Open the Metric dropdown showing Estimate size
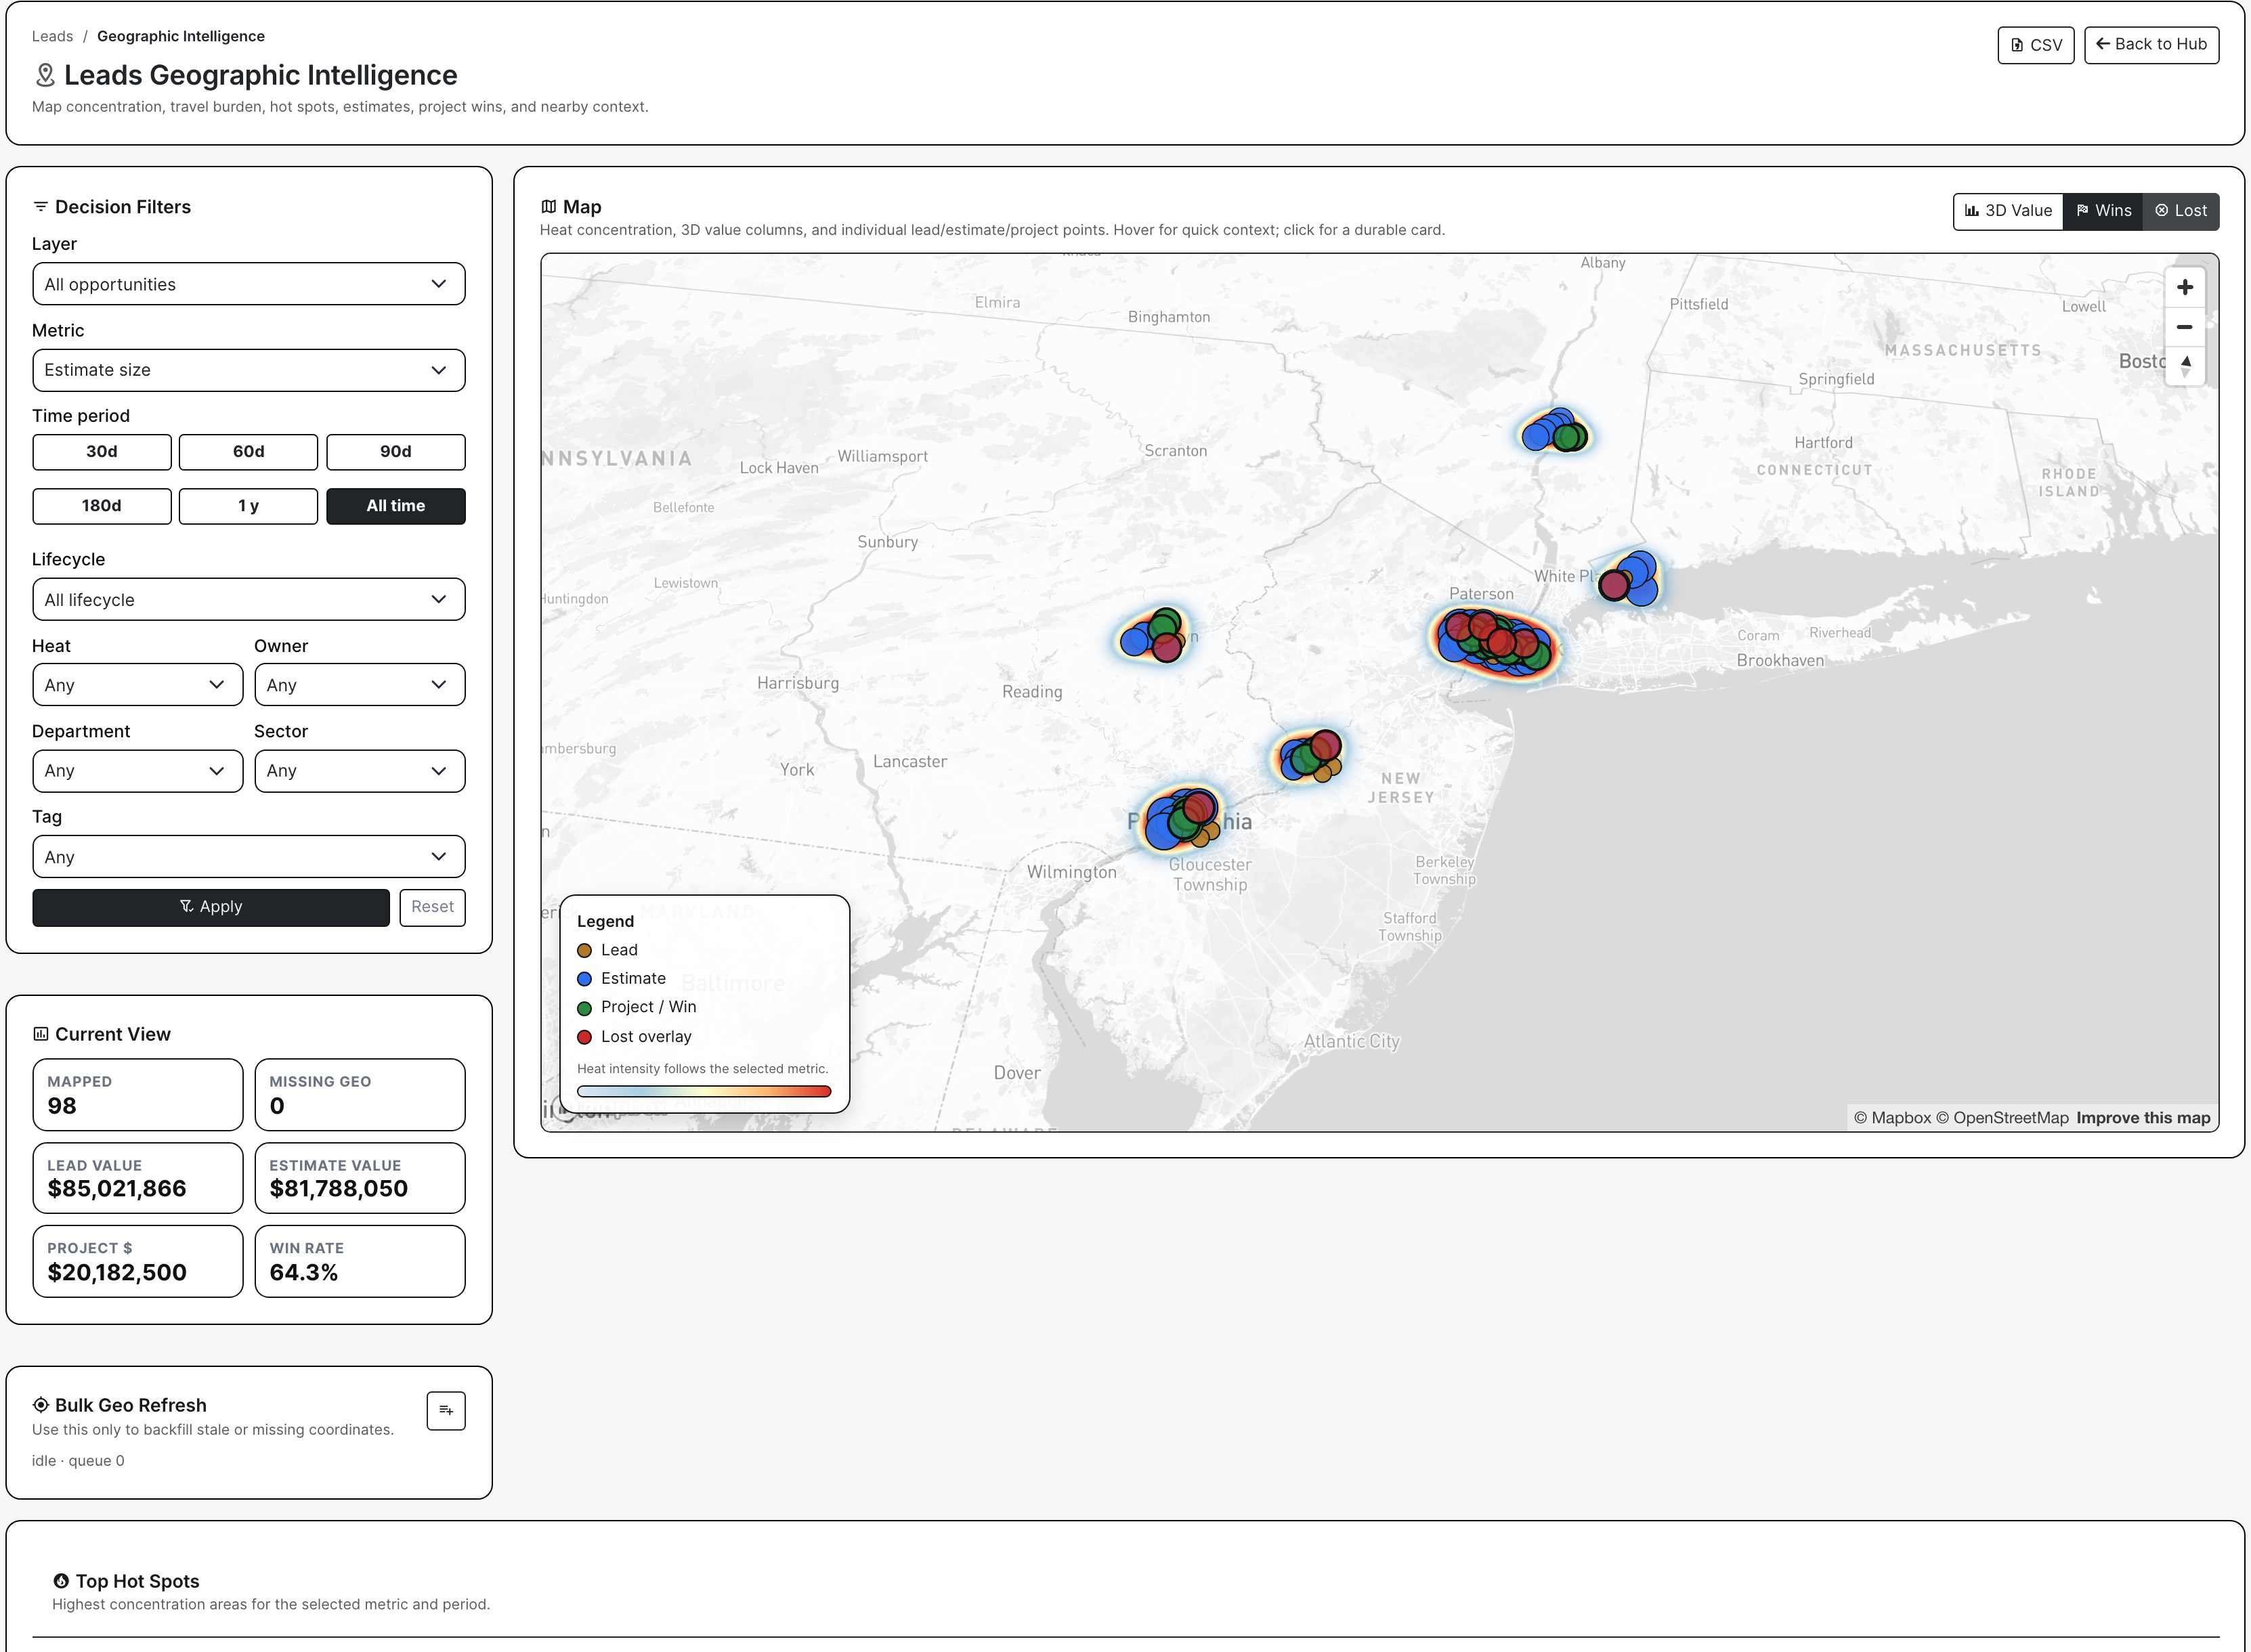 pos(249,370)
